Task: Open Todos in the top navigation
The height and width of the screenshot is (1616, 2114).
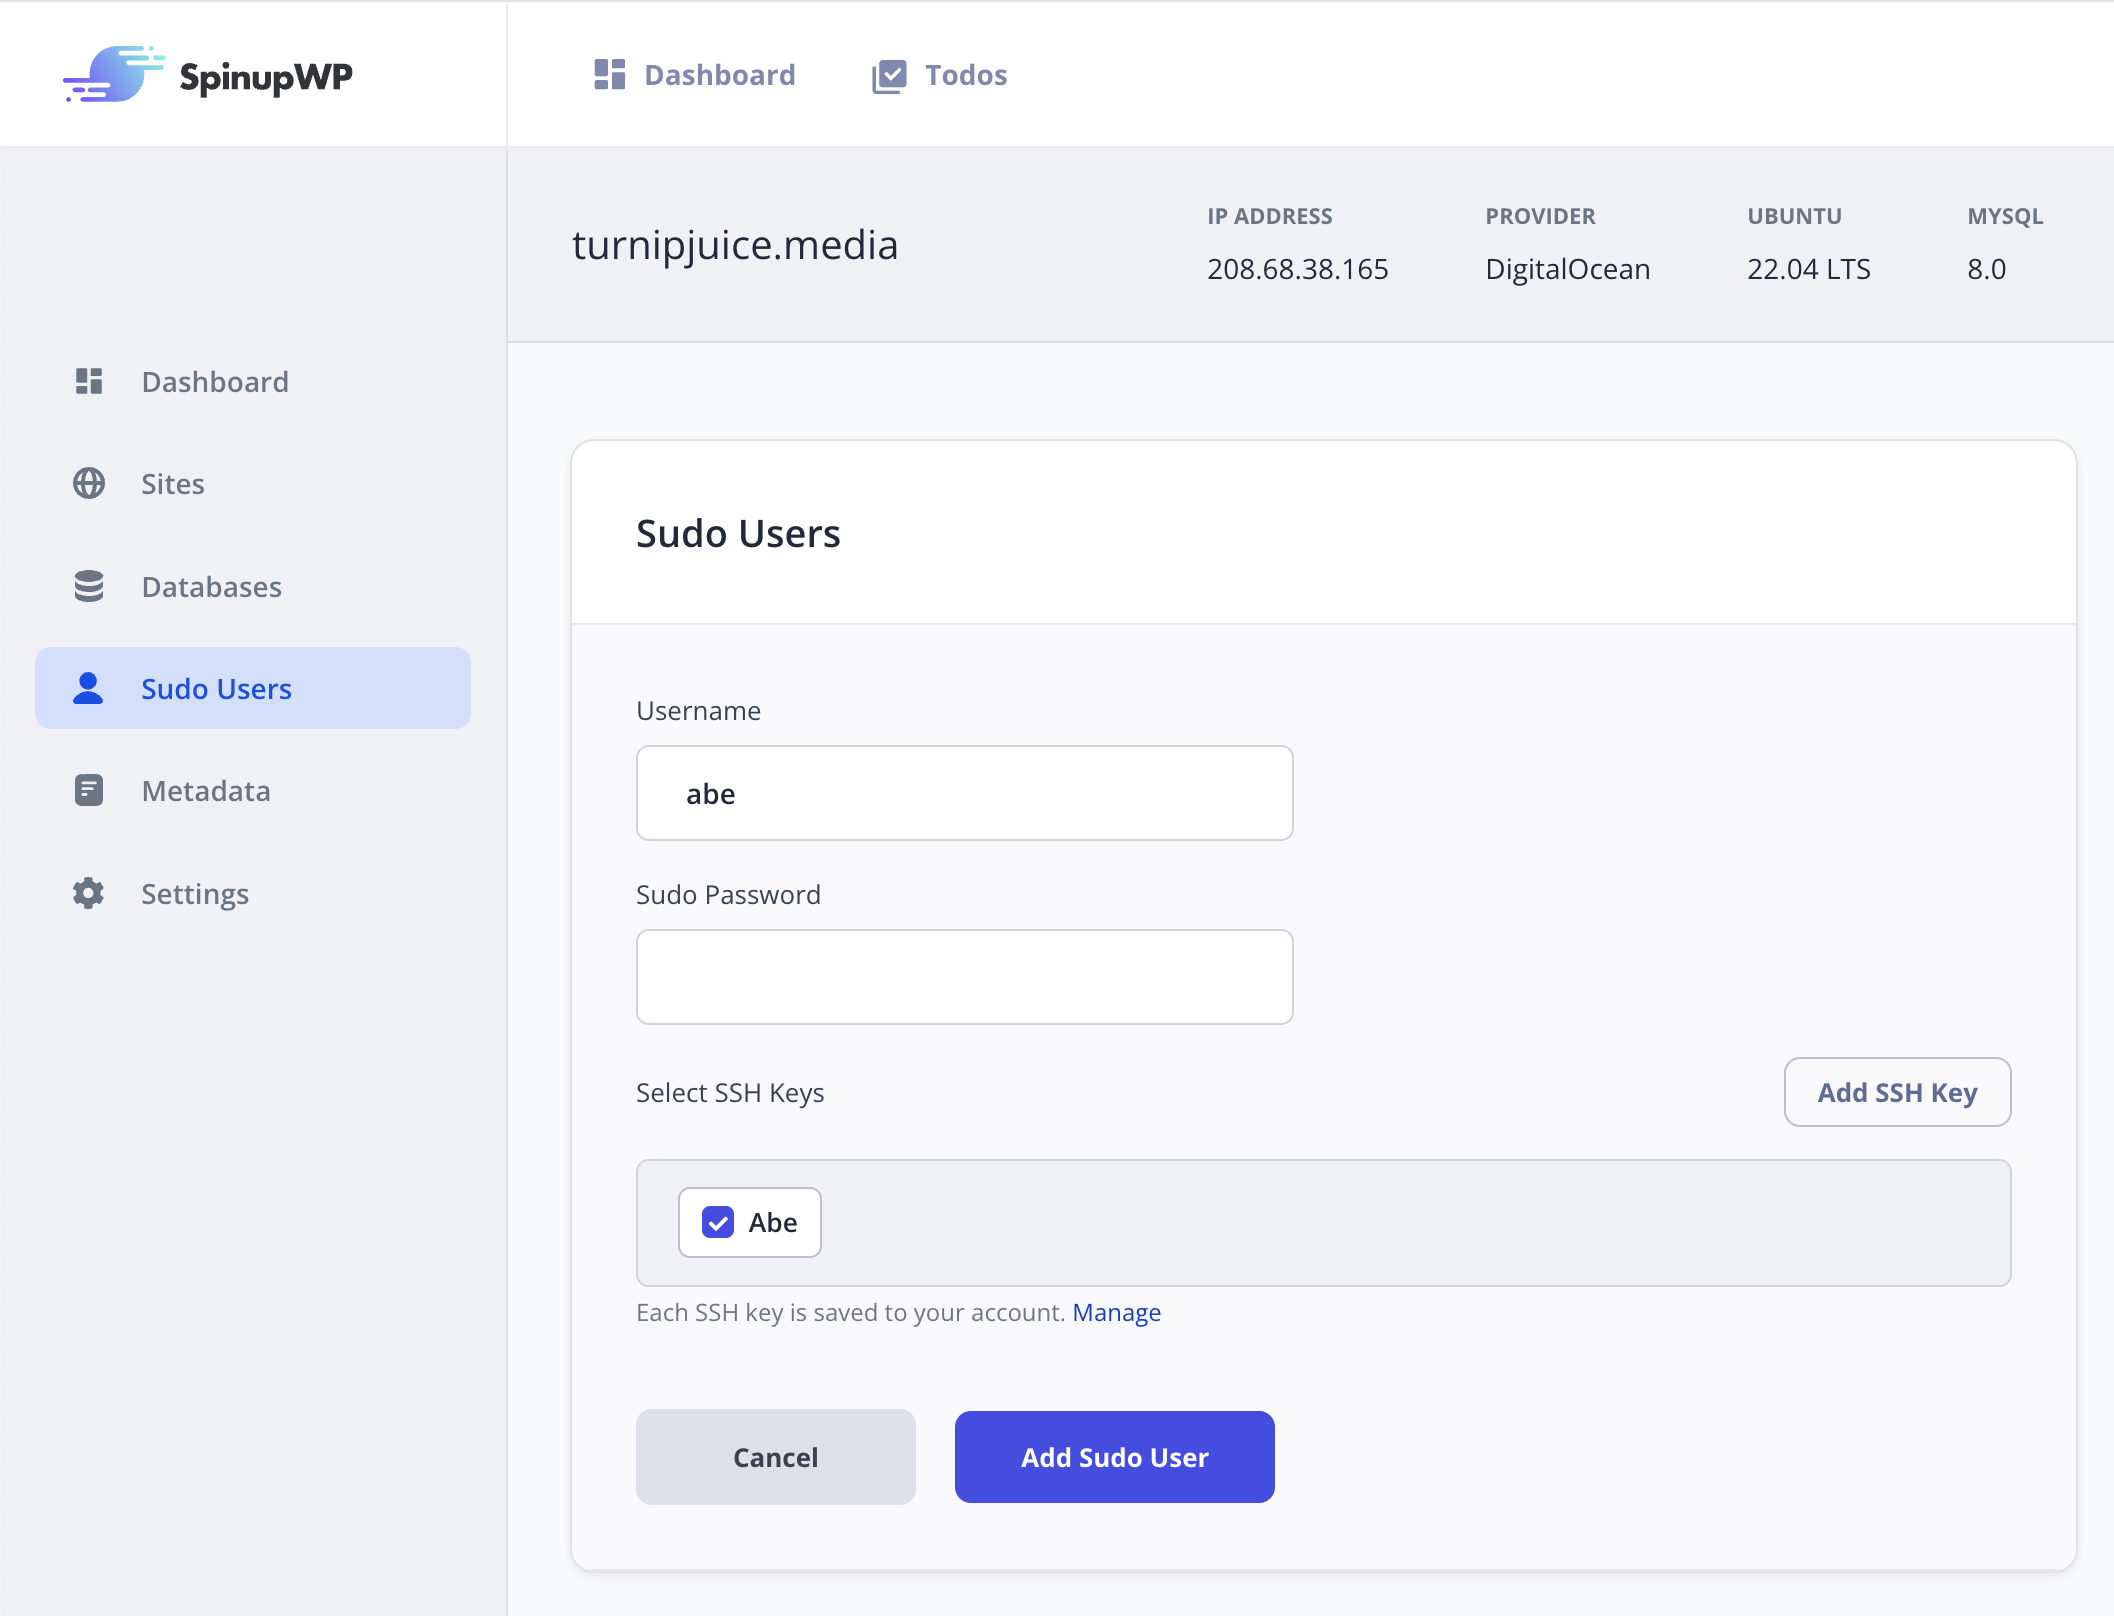Action: 939,76
